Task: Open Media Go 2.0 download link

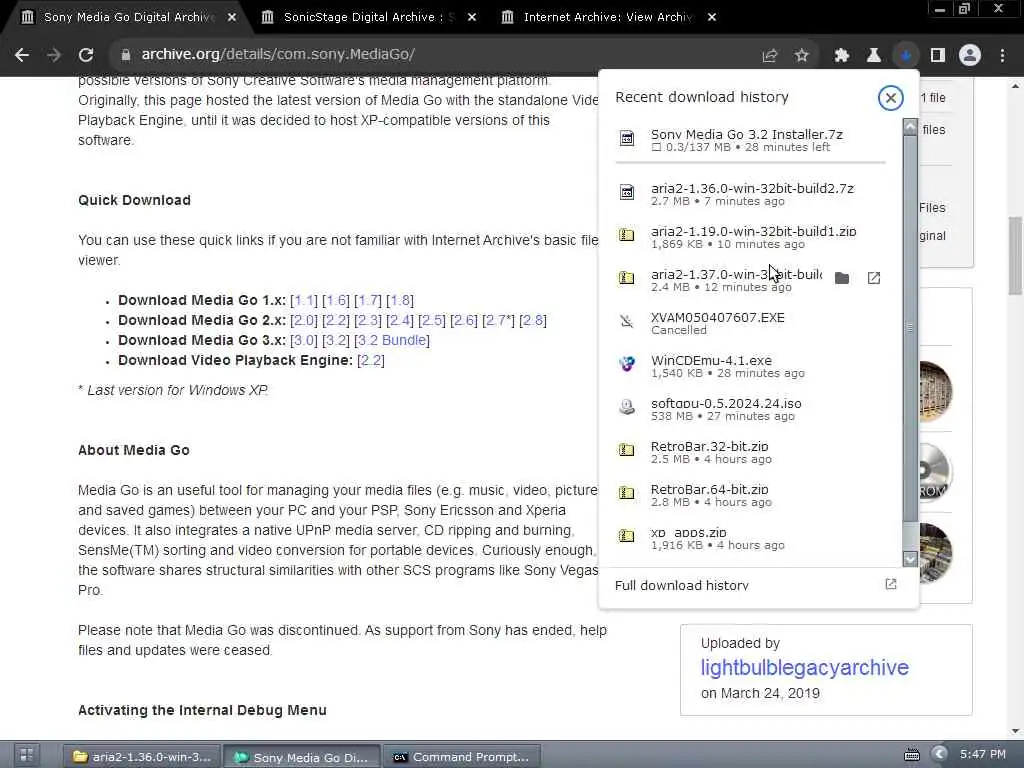Action: click(304, 321)
